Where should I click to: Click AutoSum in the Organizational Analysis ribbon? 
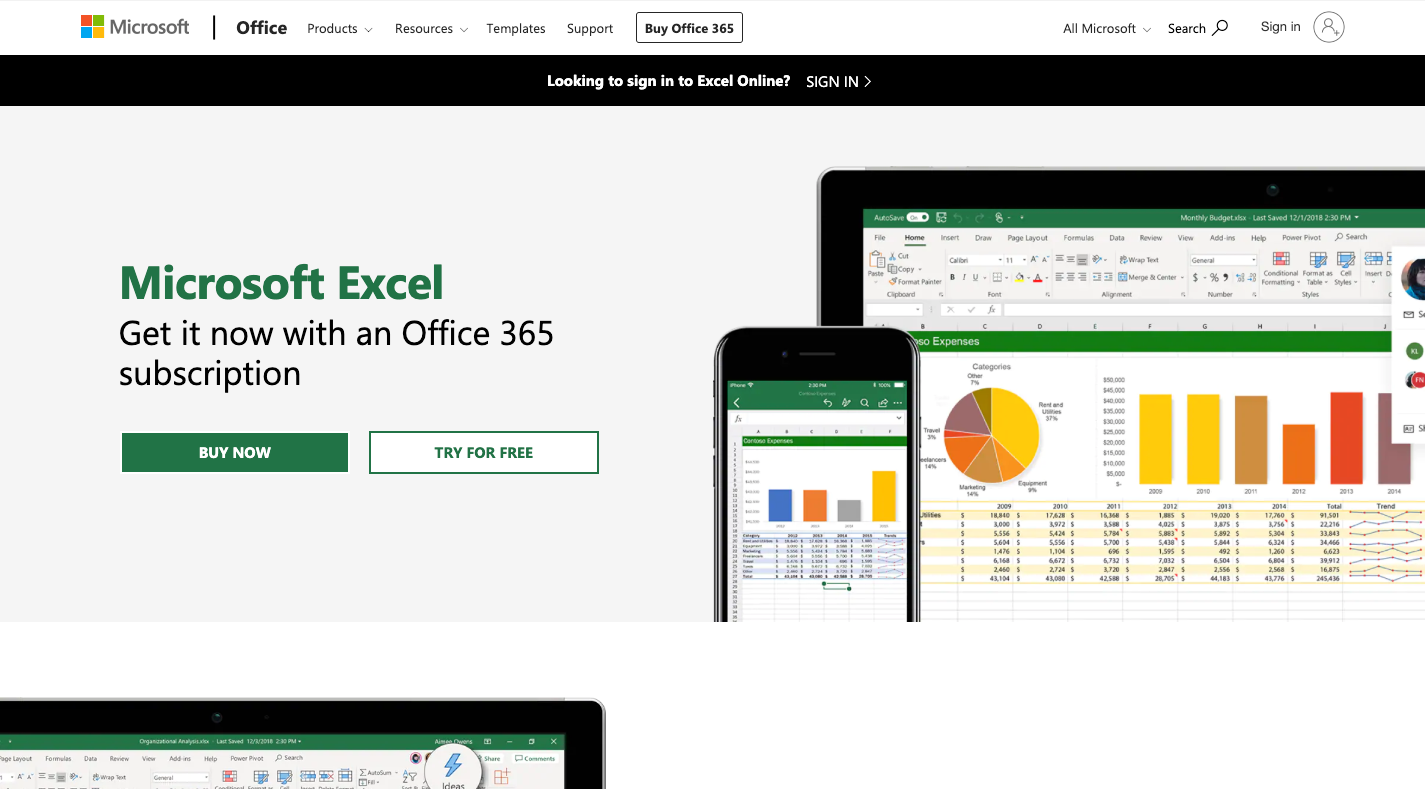click(376, 773)
